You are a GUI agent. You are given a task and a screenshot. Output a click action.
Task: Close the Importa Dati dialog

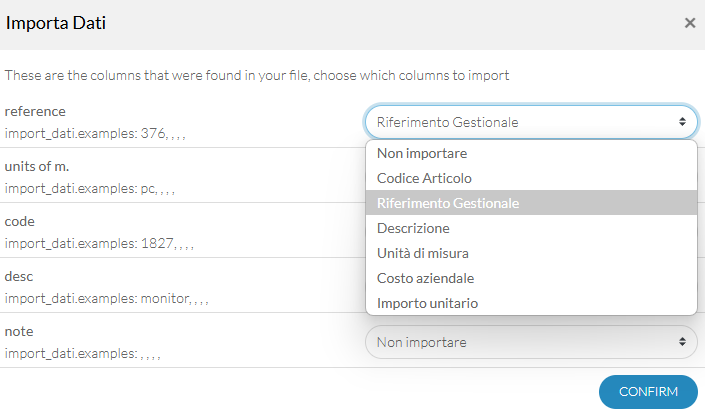pos(690,23)
